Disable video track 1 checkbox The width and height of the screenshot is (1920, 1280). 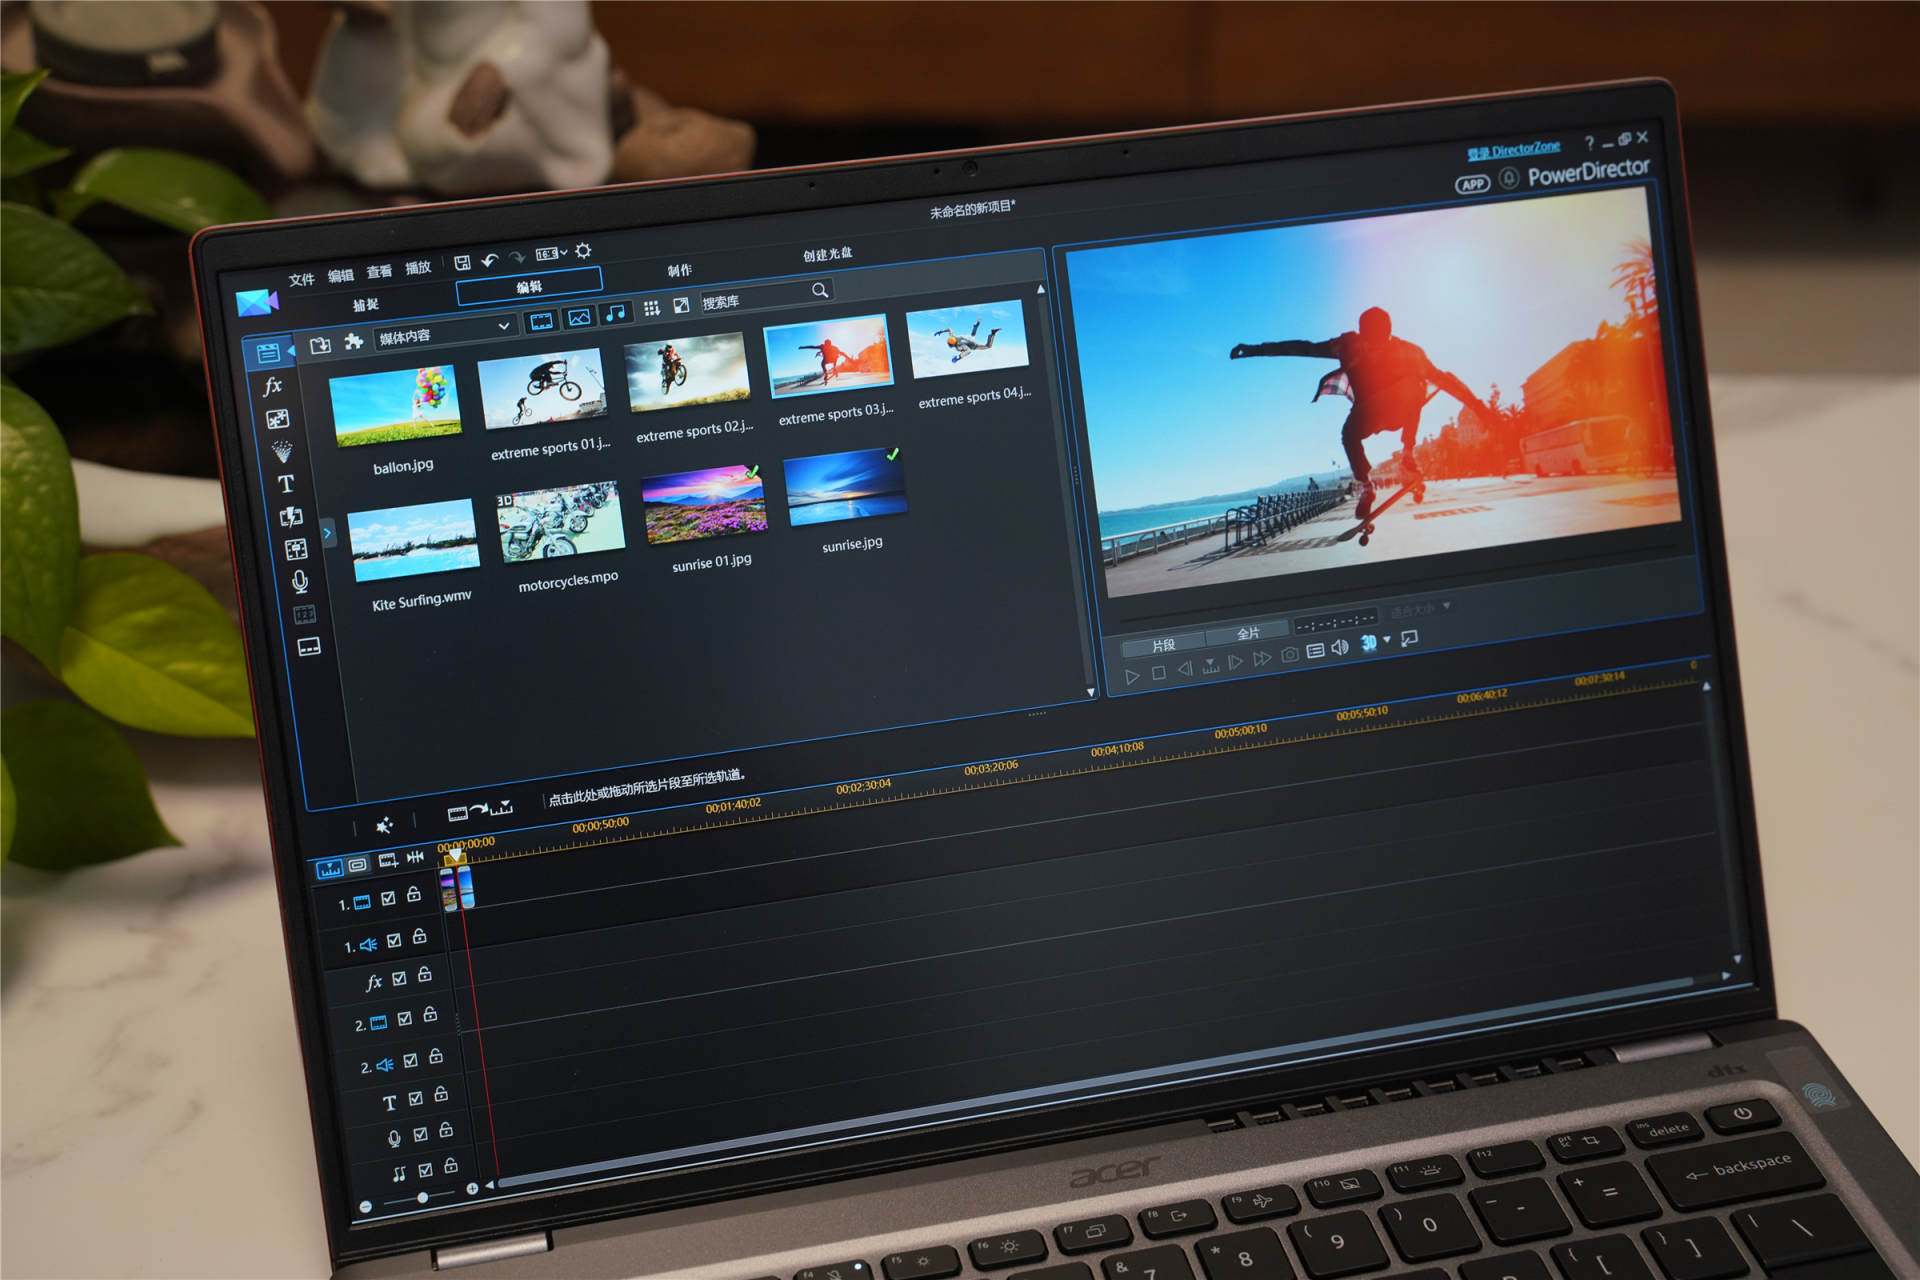point(388,898)
